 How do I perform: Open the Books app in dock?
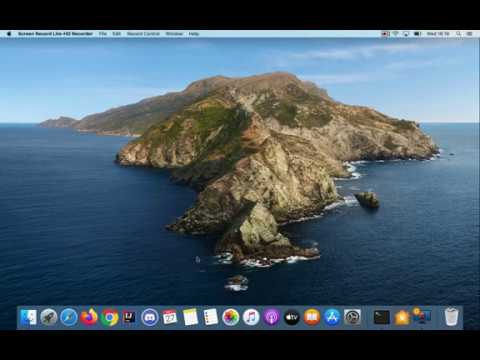312,317
